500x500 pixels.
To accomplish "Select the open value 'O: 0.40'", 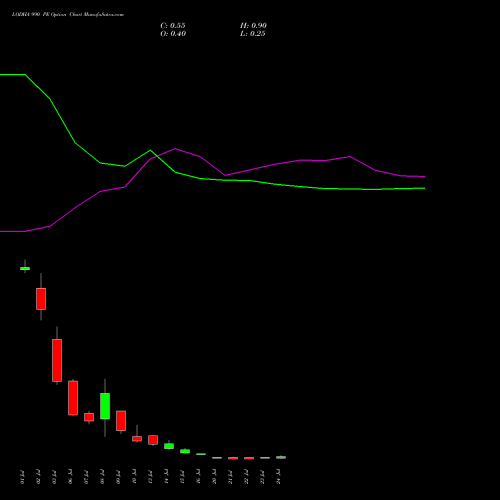I will (x=173, y=34).
